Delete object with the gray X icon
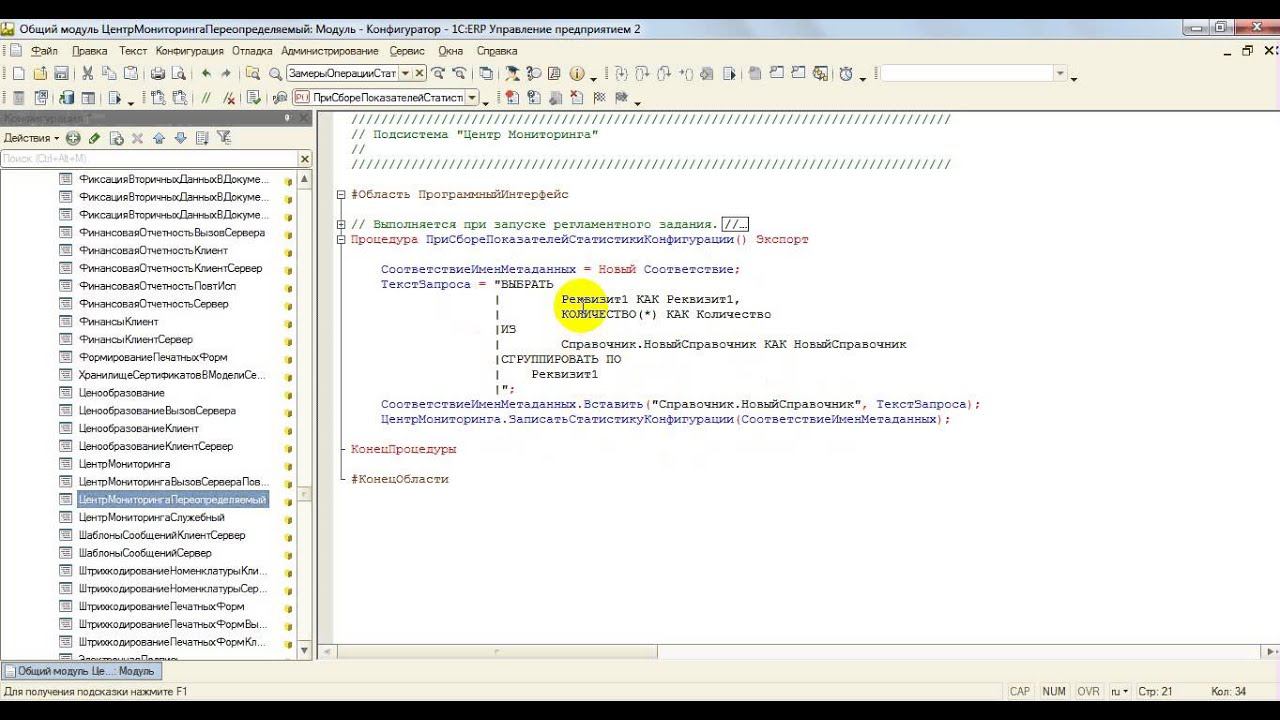Viewport: 1280px width, 720px height. (137, 138)
